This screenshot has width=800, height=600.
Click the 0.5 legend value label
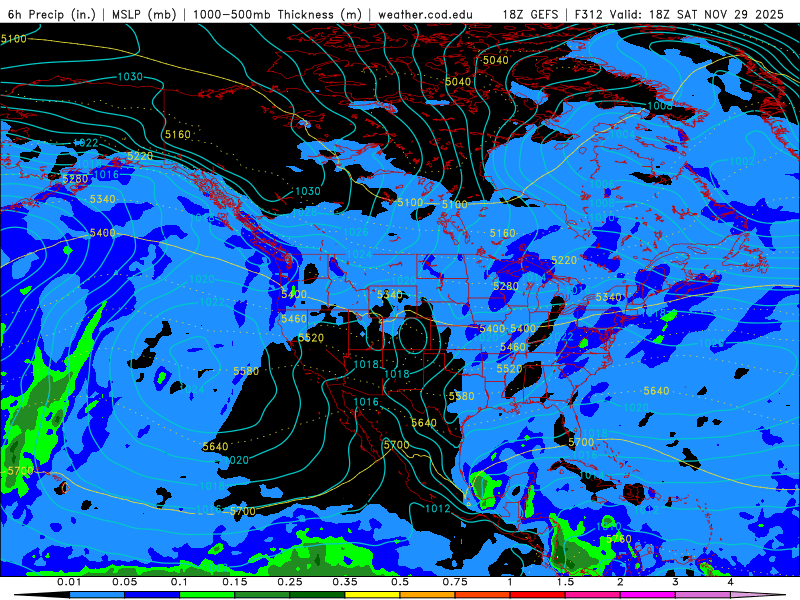400,582
